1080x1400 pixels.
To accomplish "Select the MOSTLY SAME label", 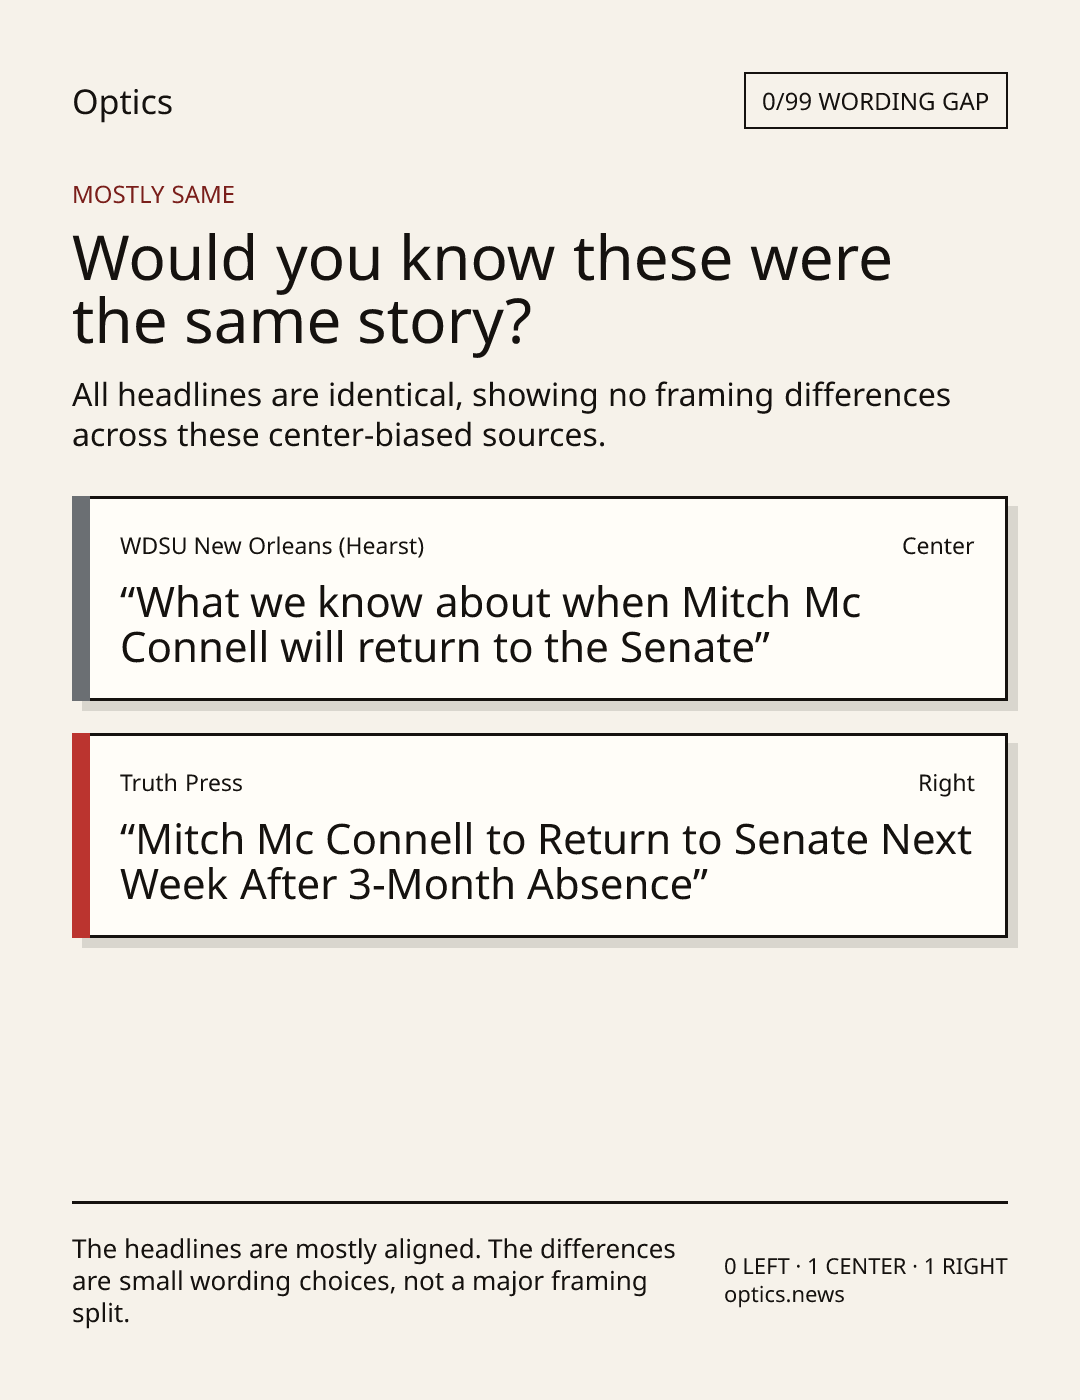I will (153, 195).
